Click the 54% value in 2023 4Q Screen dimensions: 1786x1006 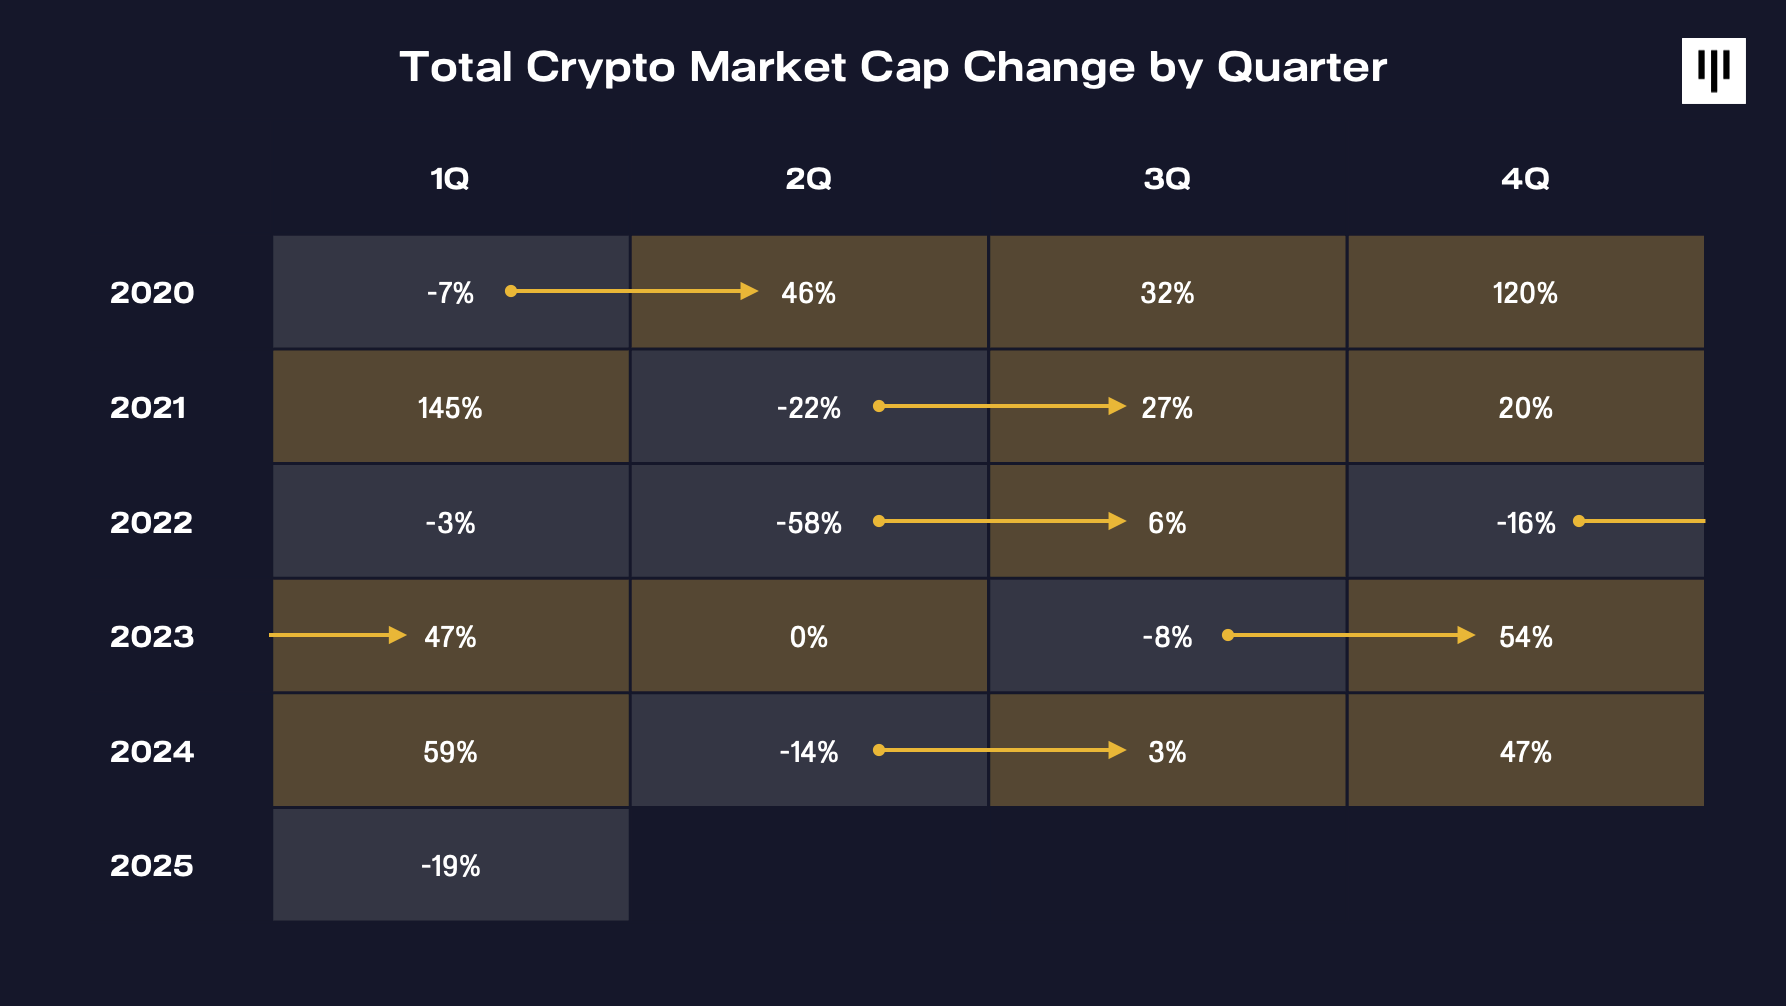tap(1525, 637)
